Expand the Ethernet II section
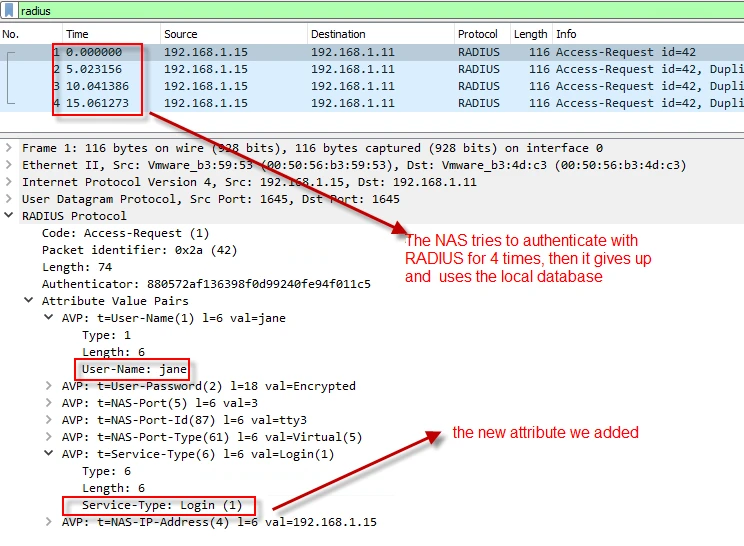 (x=10, y=165)
